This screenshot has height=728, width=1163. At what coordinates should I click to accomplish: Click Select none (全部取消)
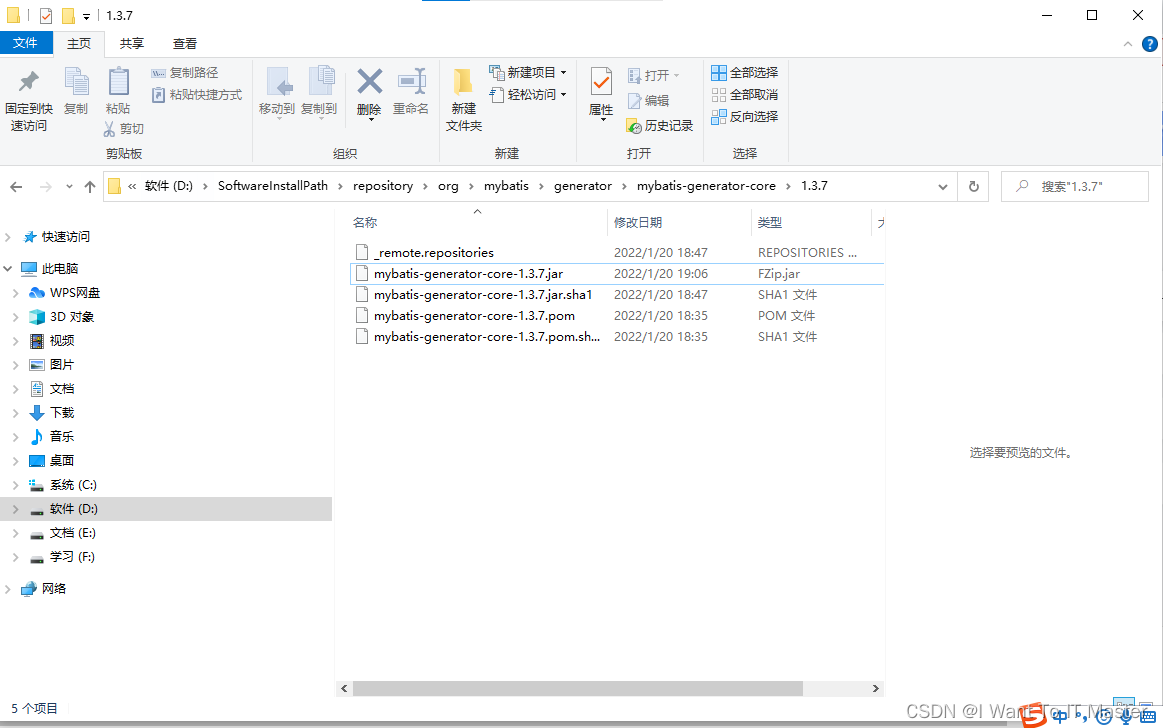click(x=745, y=95)
